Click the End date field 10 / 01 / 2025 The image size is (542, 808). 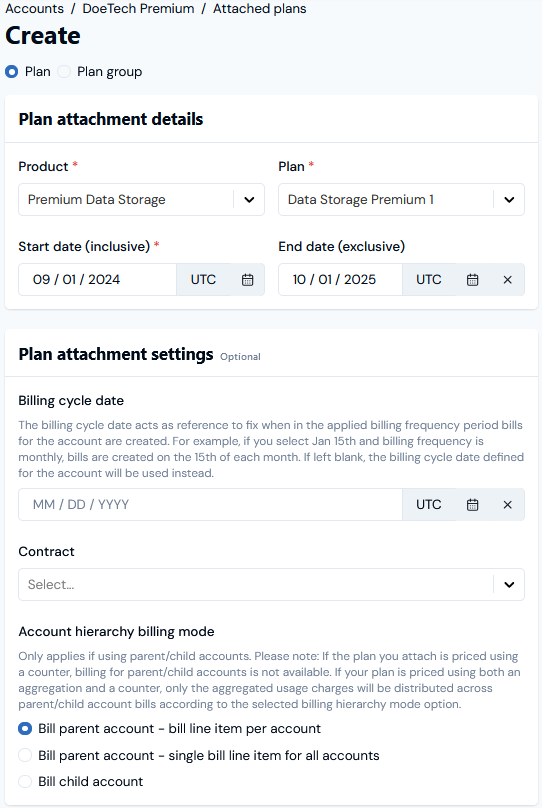pos(341,280)
